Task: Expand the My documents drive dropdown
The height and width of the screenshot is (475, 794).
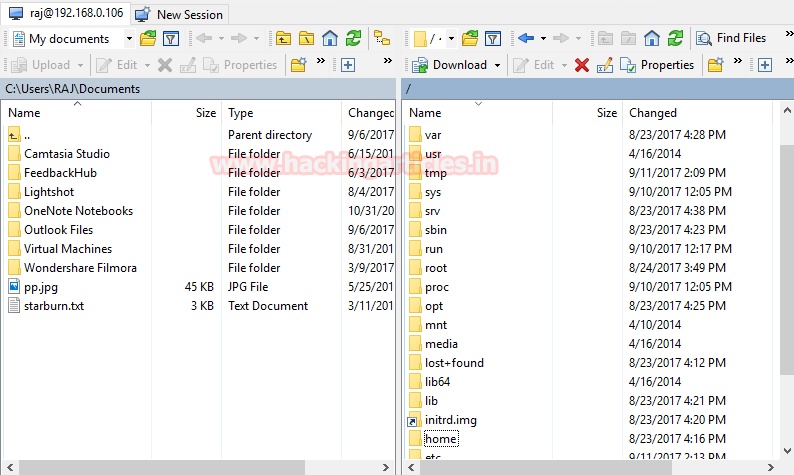Action: pos(129,38)
